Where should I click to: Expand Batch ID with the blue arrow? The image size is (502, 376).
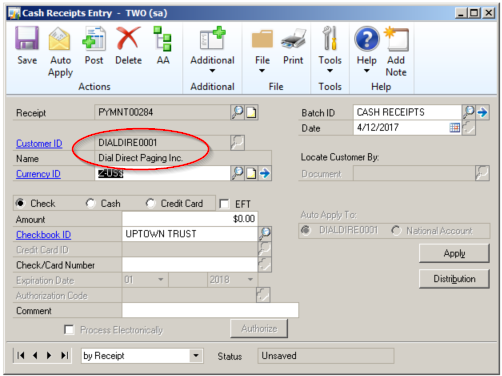tap(482, 112)
